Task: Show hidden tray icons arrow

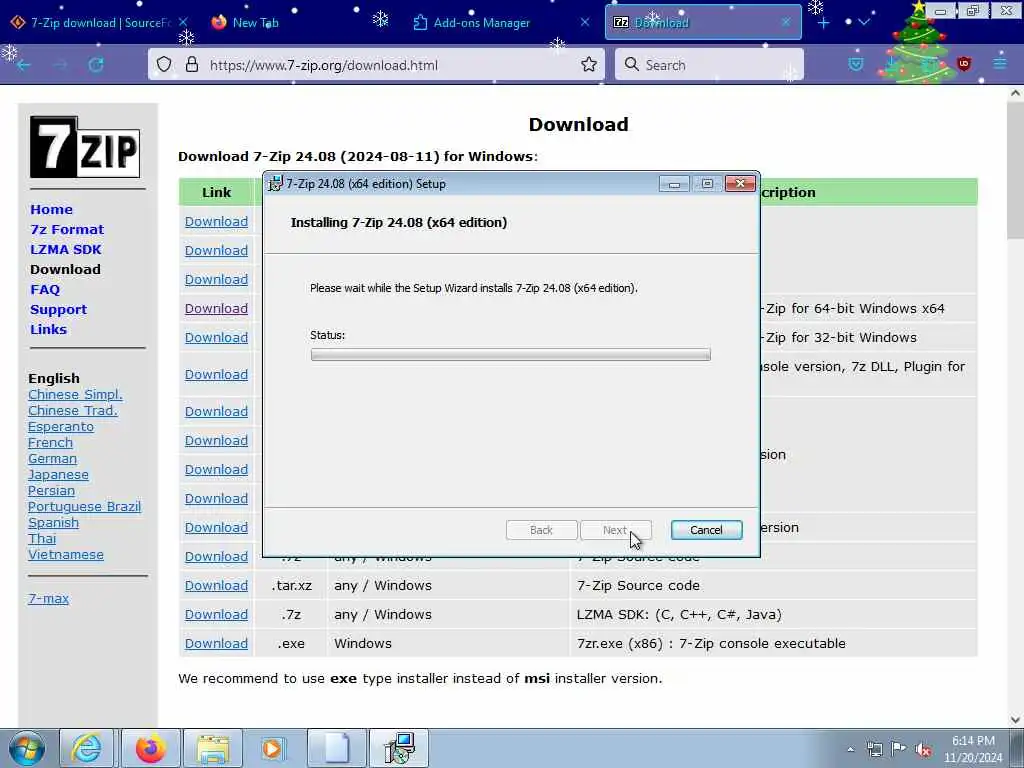Action: pyautogui.click(x=850, y=750)
